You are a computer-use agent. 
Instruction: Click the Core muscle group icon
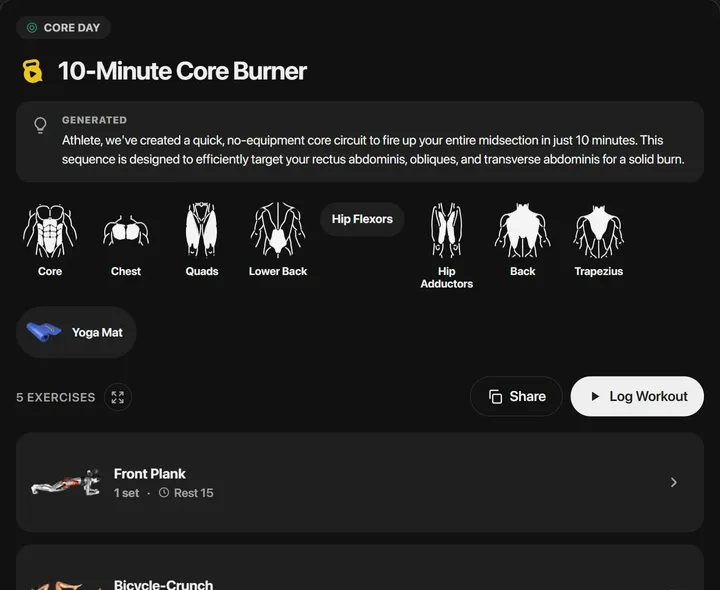[50, 230]
